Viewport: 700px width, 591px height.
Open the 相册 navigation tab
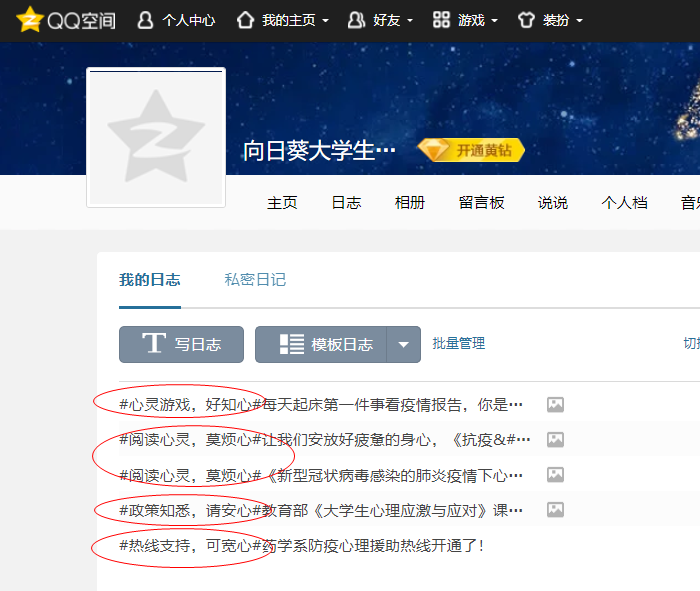[x=410, y=203]
